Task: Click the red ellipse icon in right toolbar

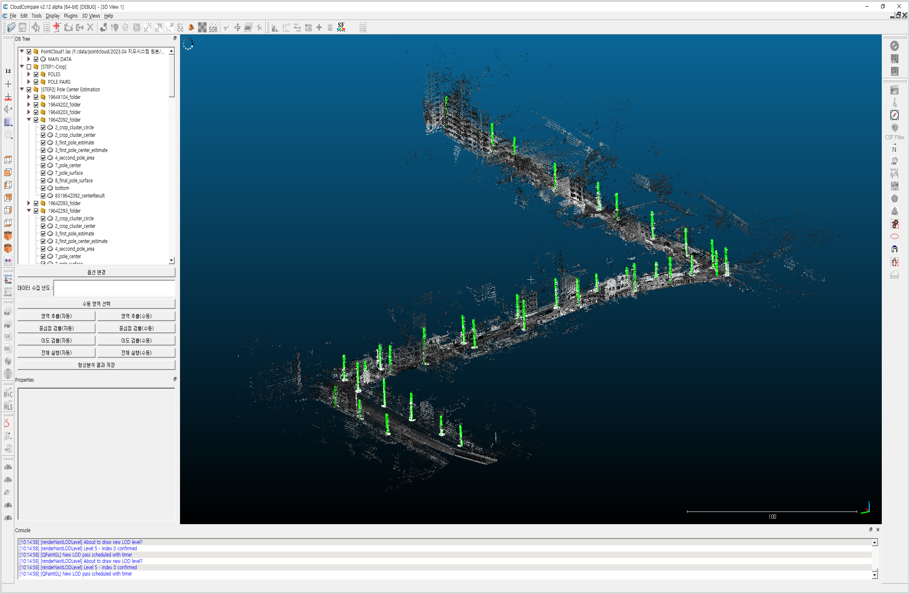Action: (x=894, y=237)
